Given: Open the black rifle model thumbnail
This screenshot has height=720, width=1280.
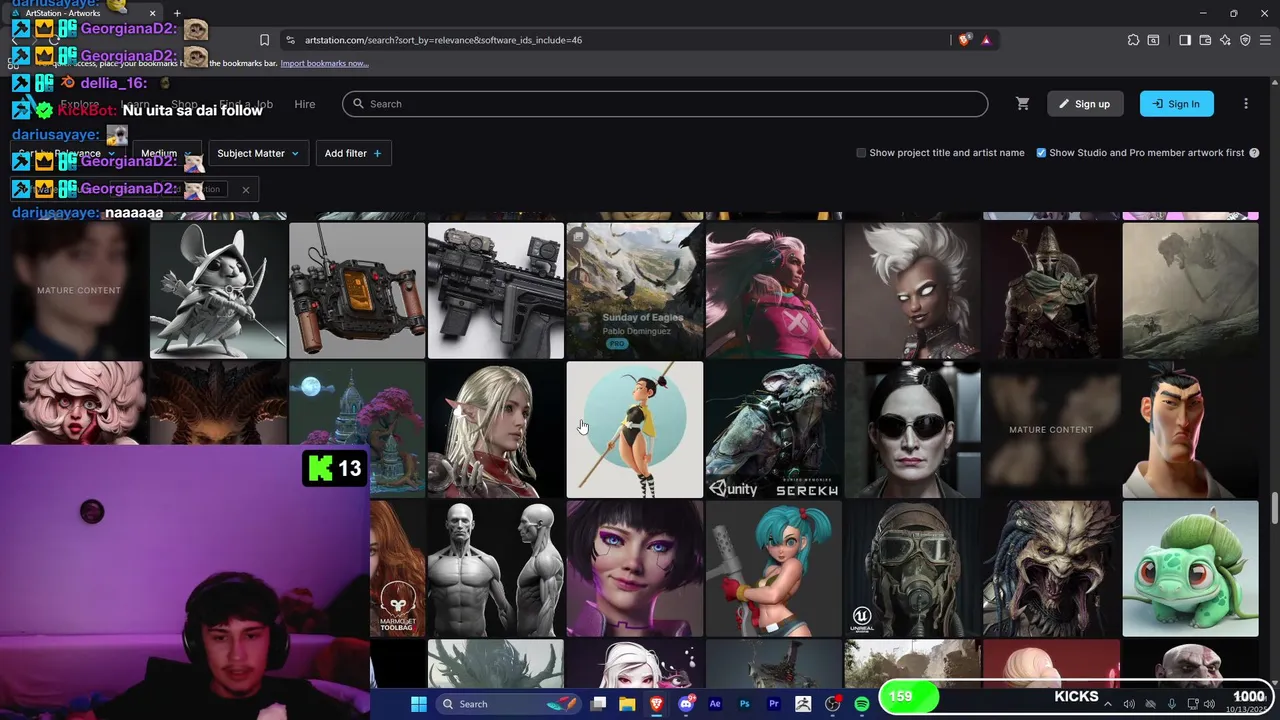Looking at the screenshot, I should click(496, 290).
